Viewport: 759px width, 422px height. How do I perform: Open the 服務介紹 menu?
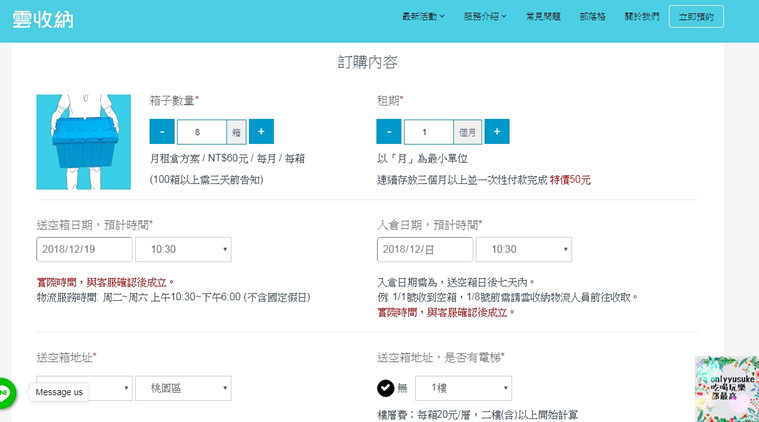pos(485,16)
